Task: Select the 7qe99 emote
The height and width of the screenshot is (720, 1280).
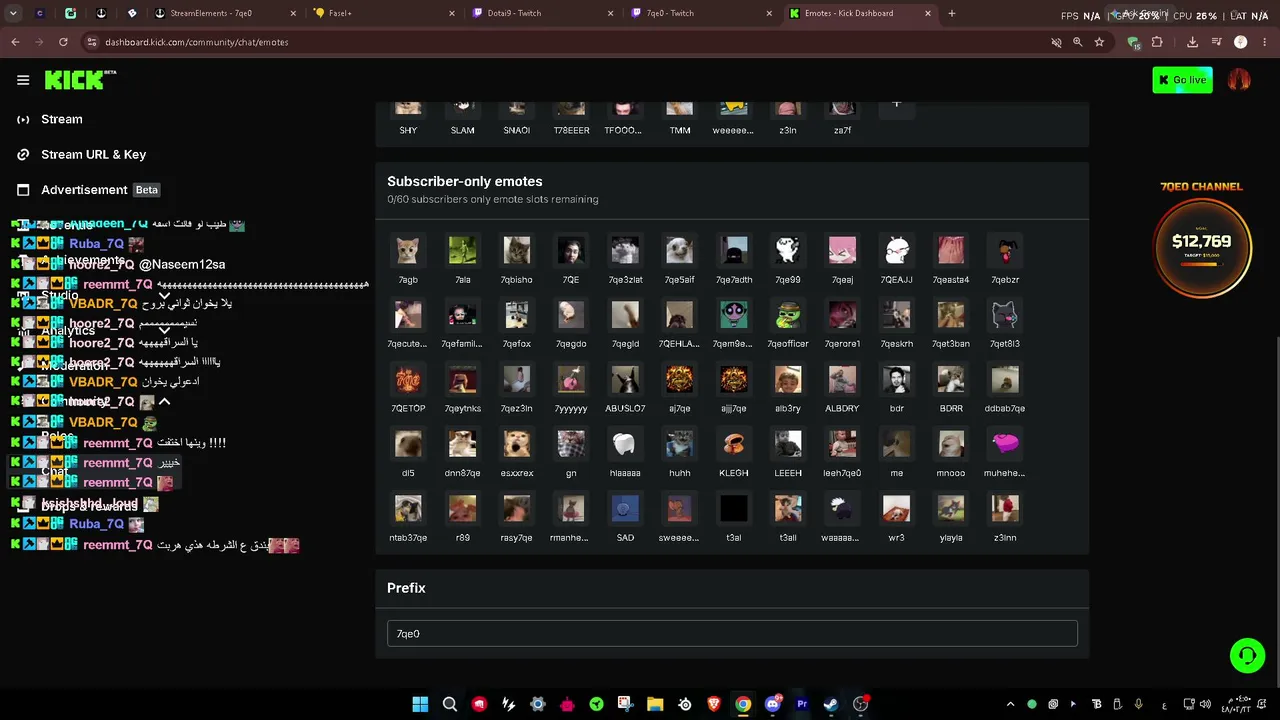Action: pyautogui.click(x=788, y=250)
